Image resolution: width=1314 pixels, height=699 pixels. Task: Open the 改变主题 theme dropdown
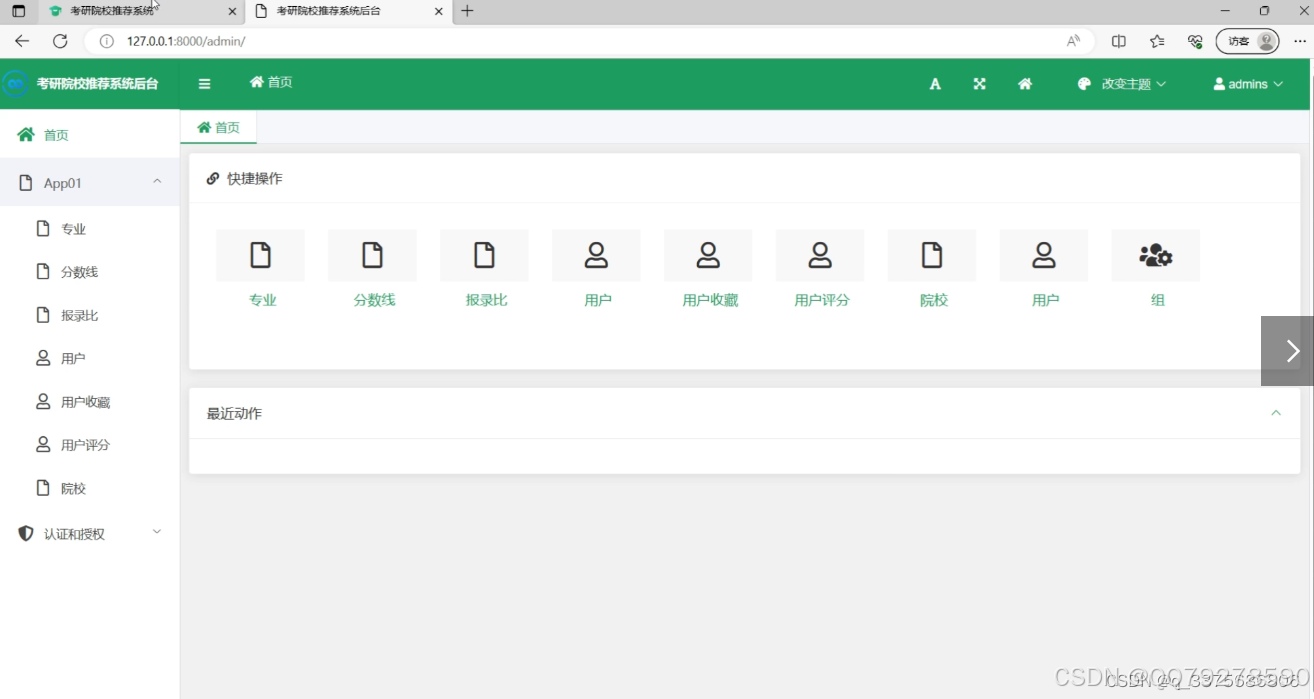click(x=1122, y=84)
